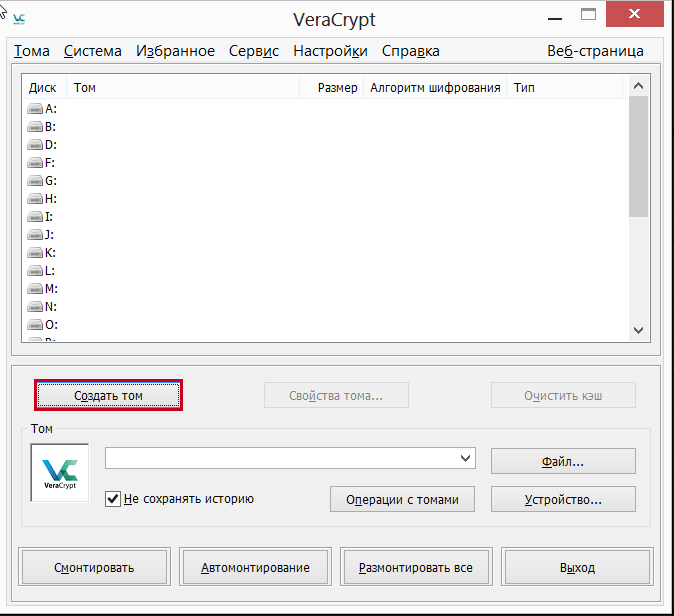Click the Устройство... button
The width and height of the screenshot is (674, 616).
point(563,499)
